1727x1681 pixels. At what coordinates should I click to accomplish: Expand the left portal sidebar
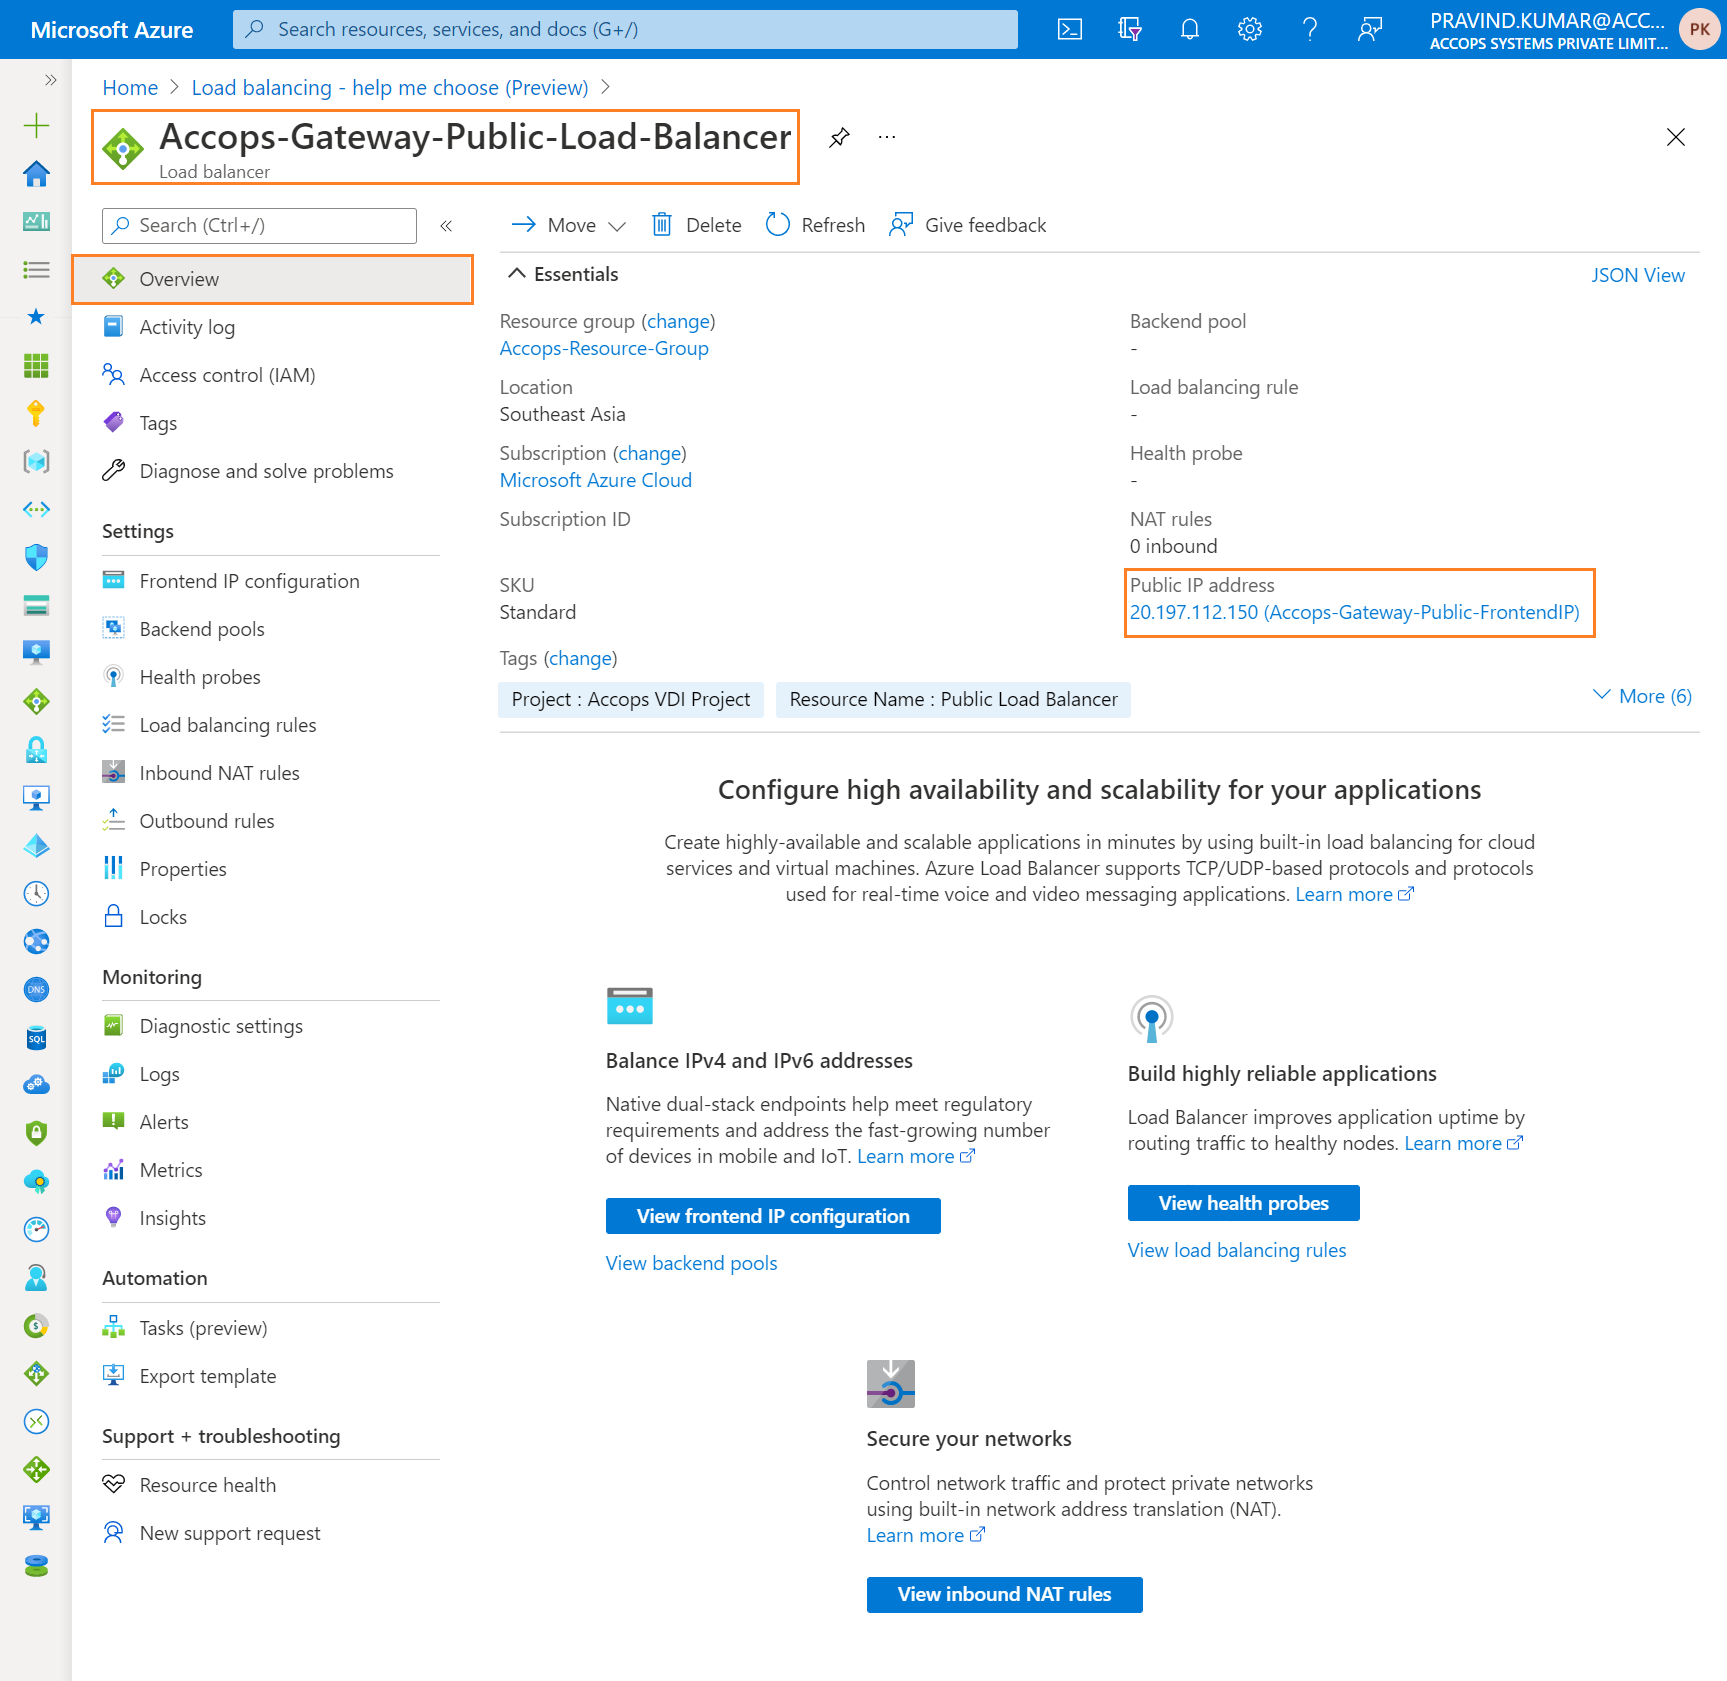point(50,80)
